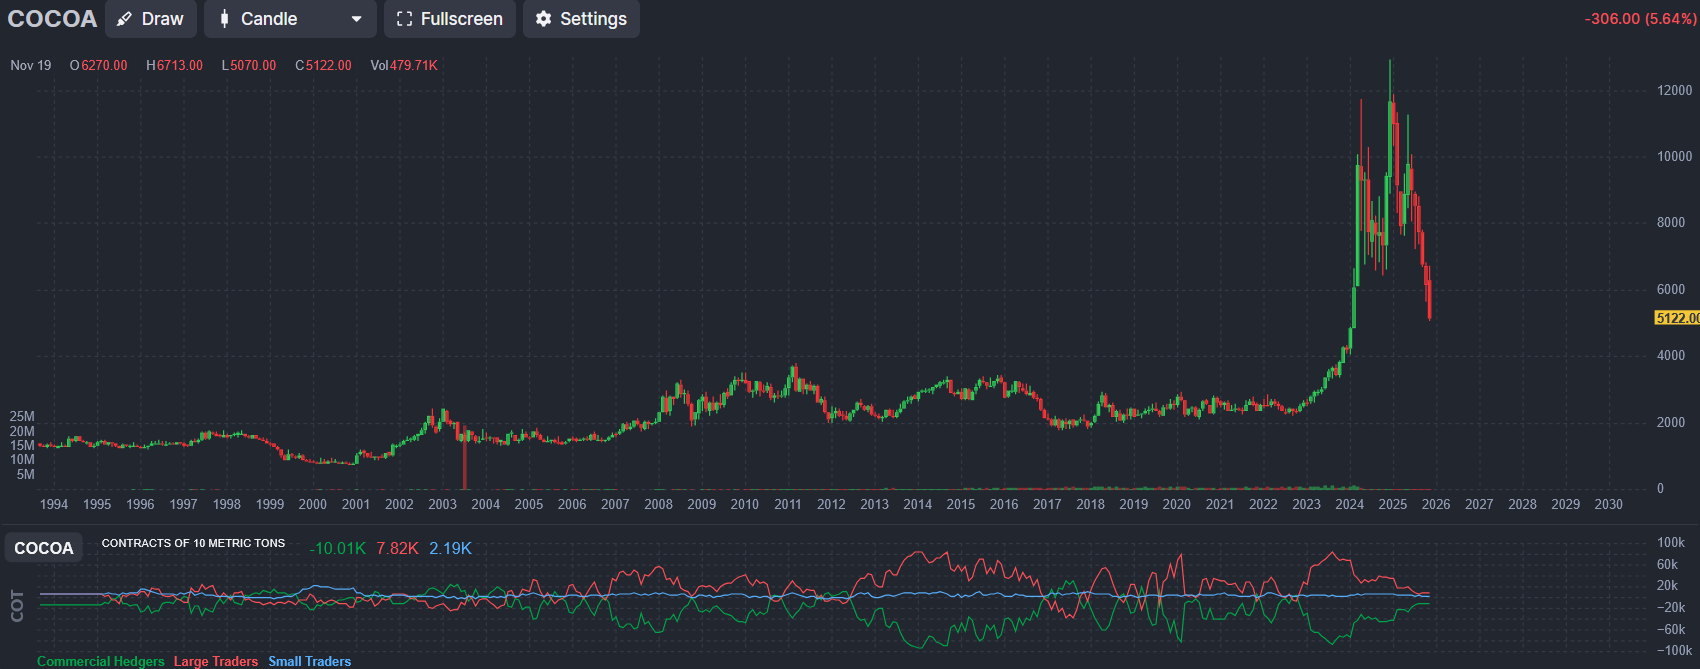
Task: Click the COCOA label in the COT panel
Action: 44,548
